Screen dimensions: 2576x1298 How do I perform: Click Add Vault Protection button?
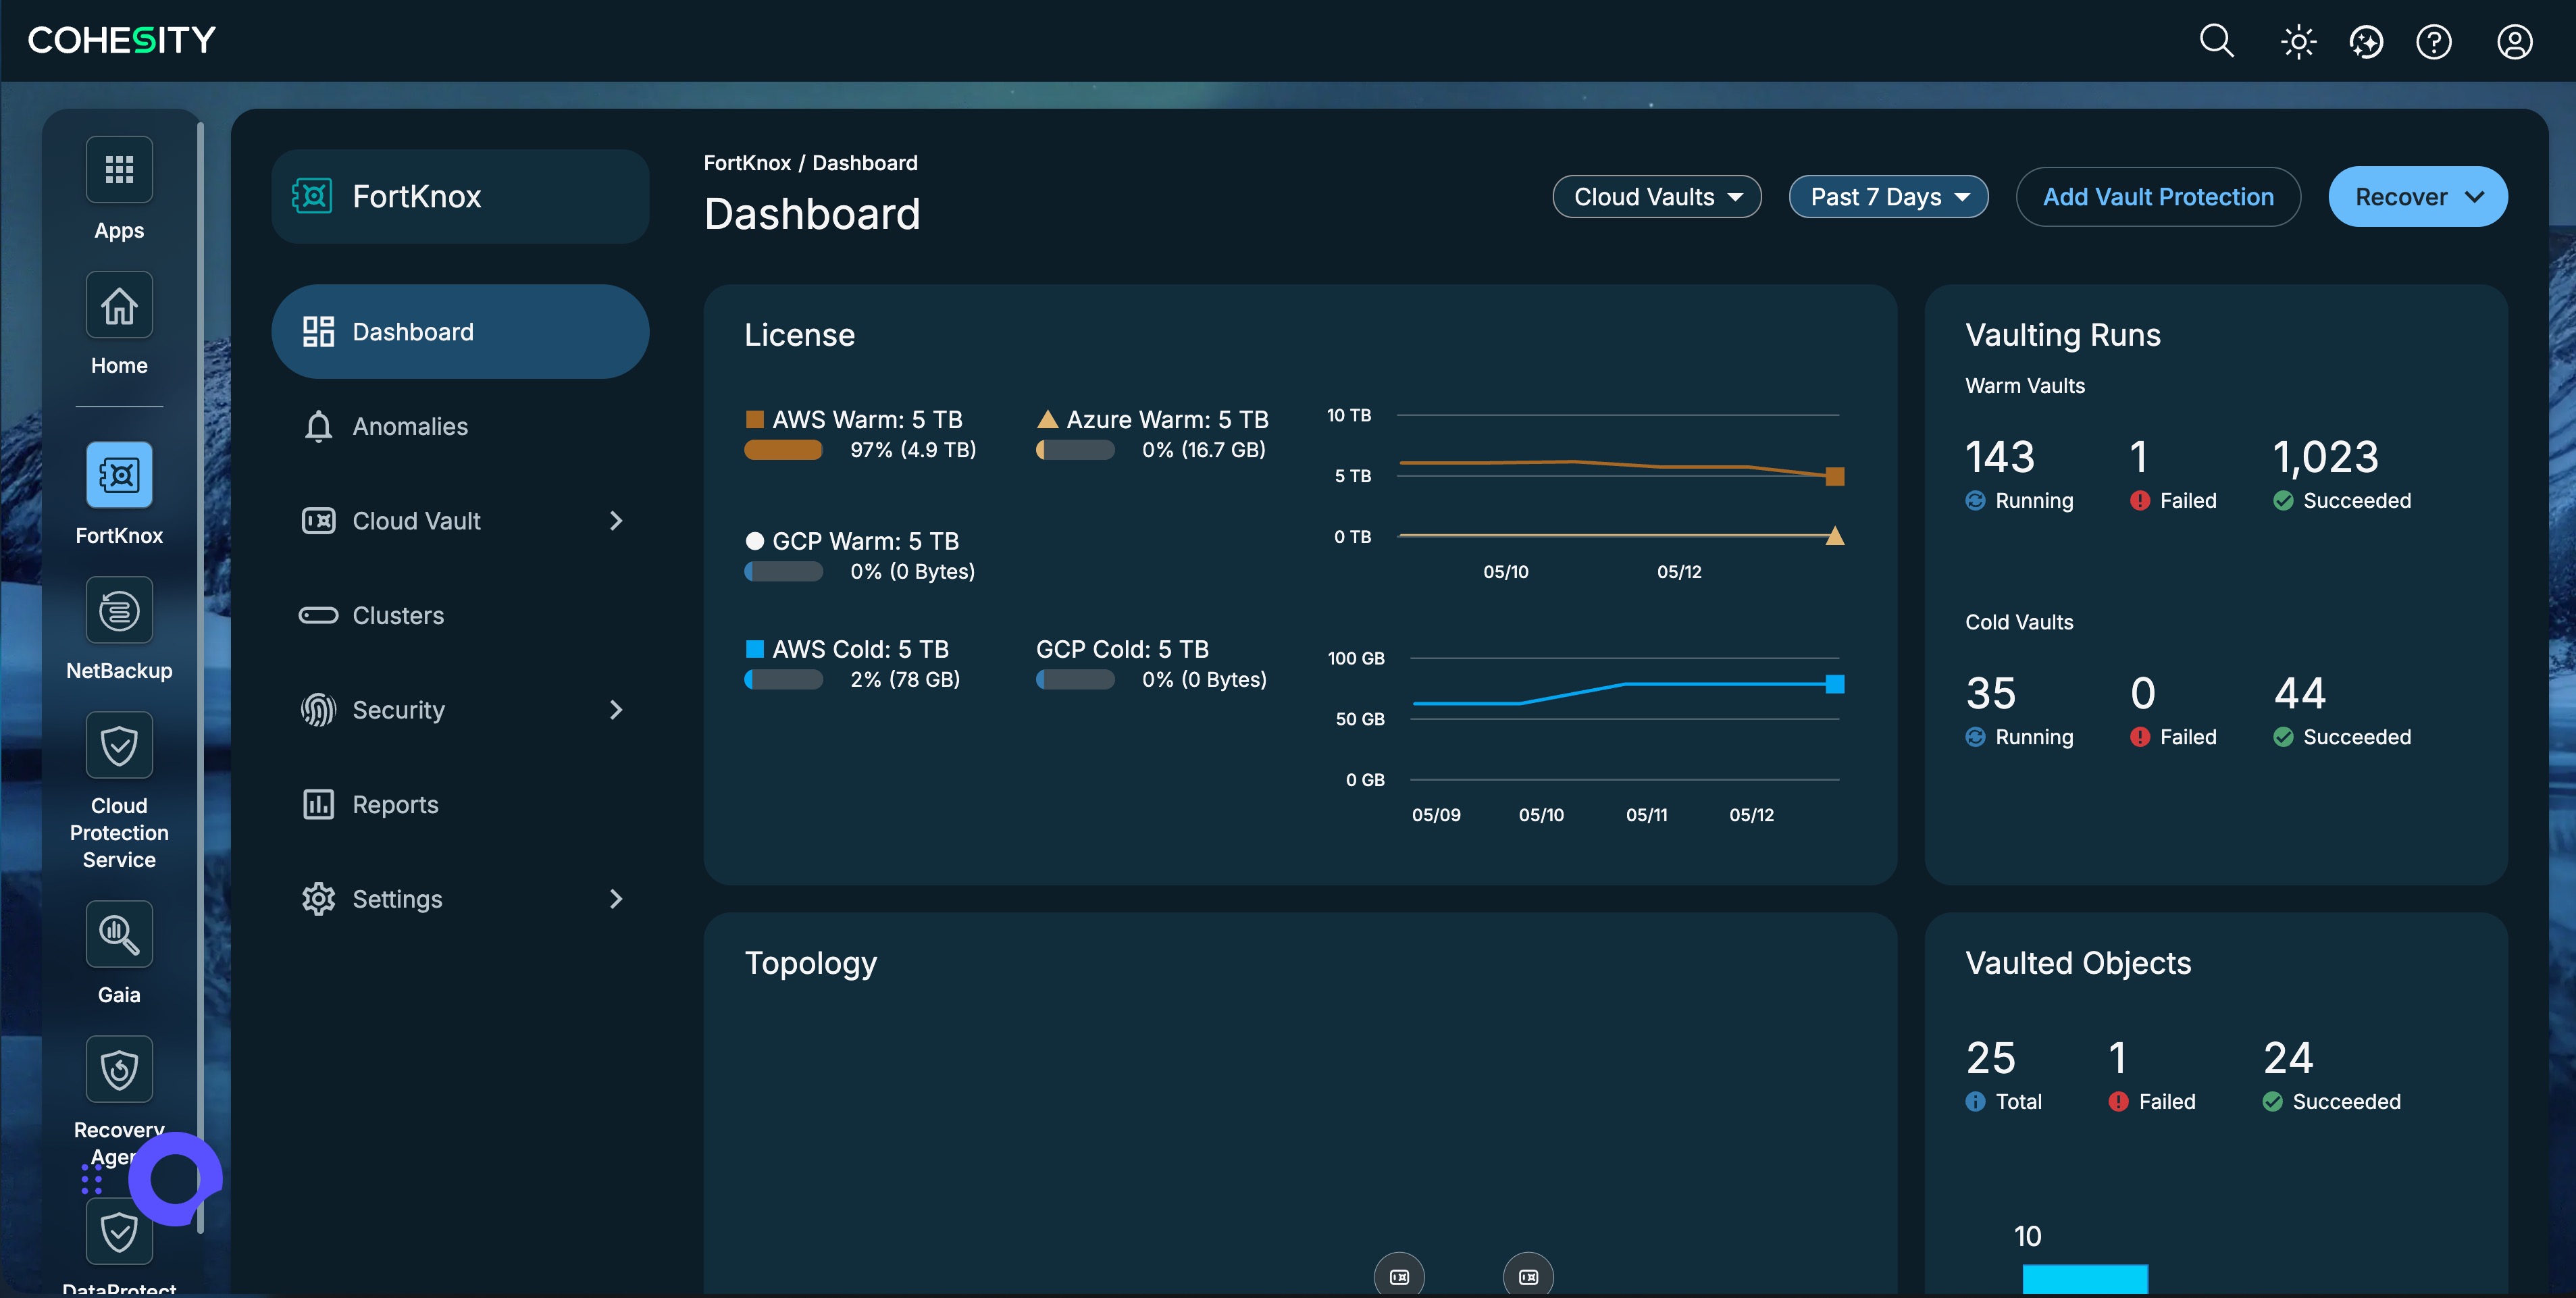click(2157, 197)
